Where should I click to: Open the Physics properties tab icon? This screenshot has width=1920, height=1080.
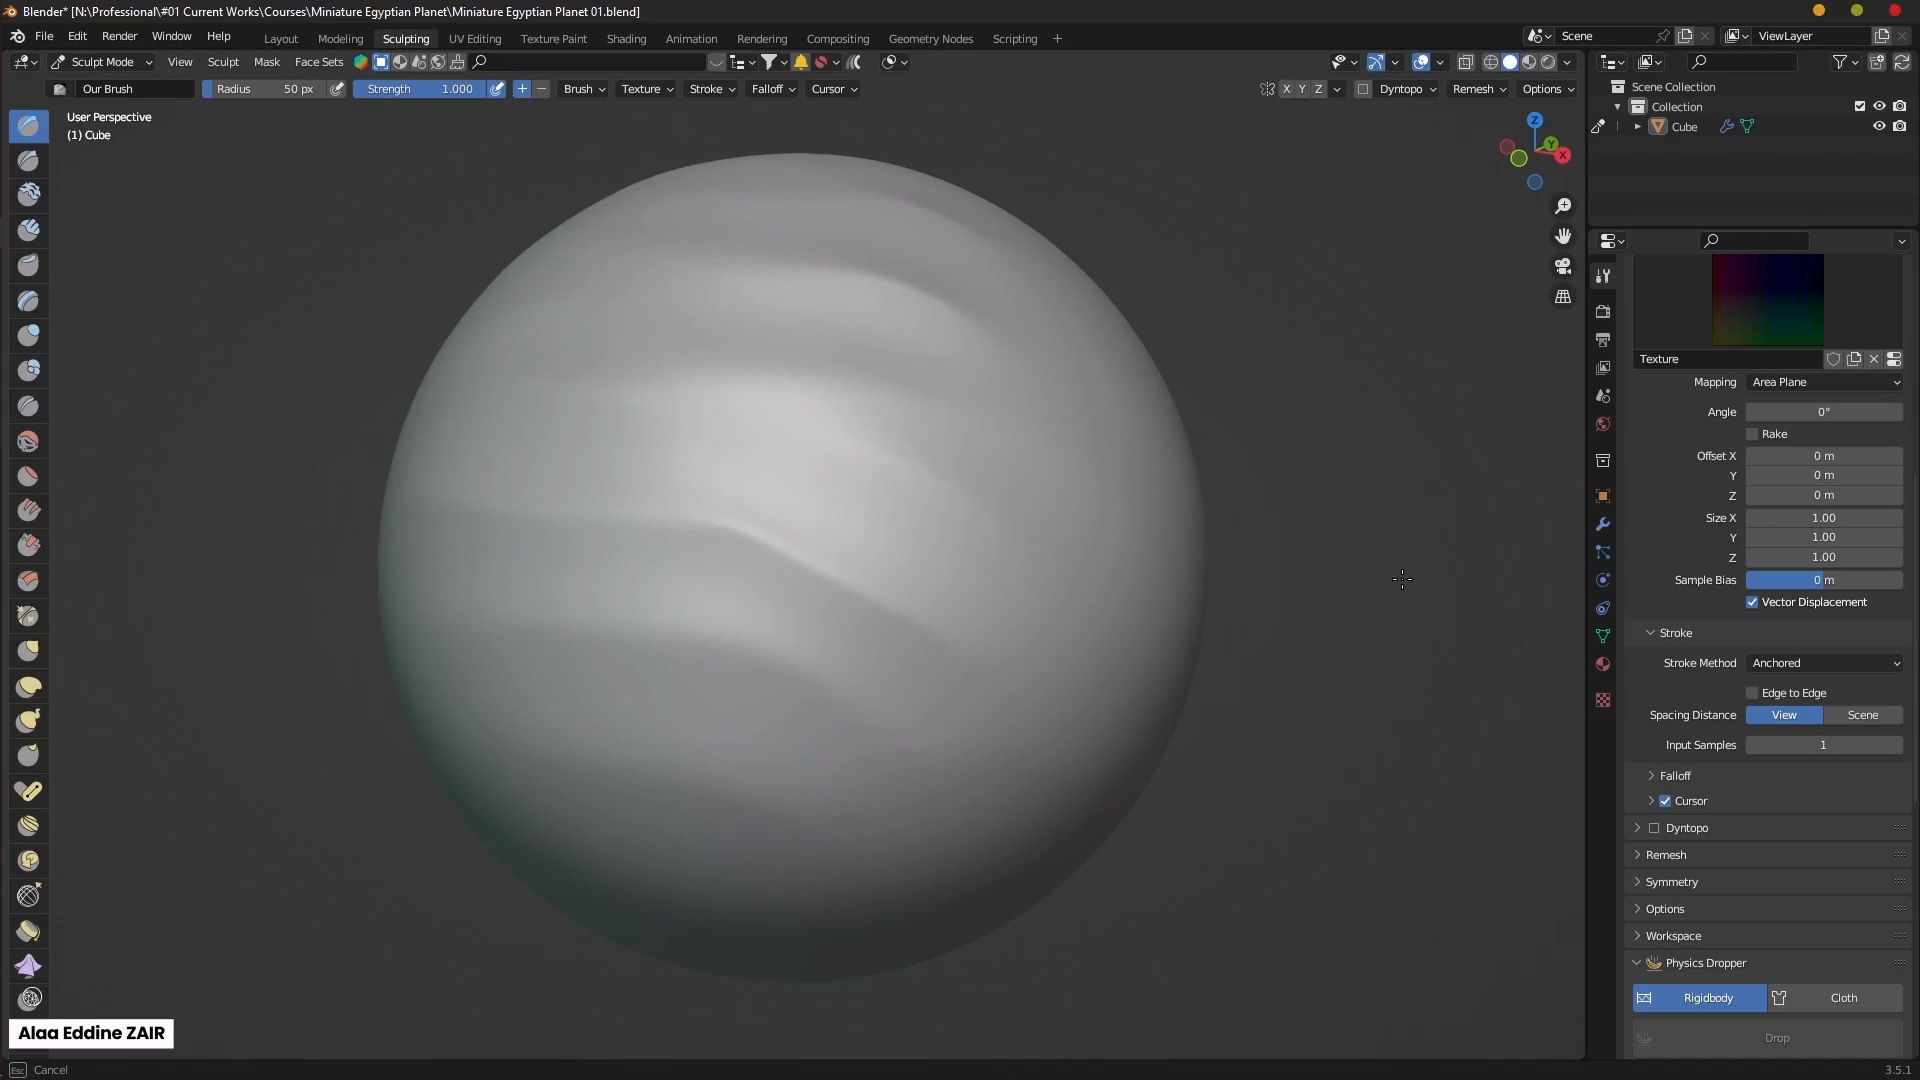click(1604, 580)
